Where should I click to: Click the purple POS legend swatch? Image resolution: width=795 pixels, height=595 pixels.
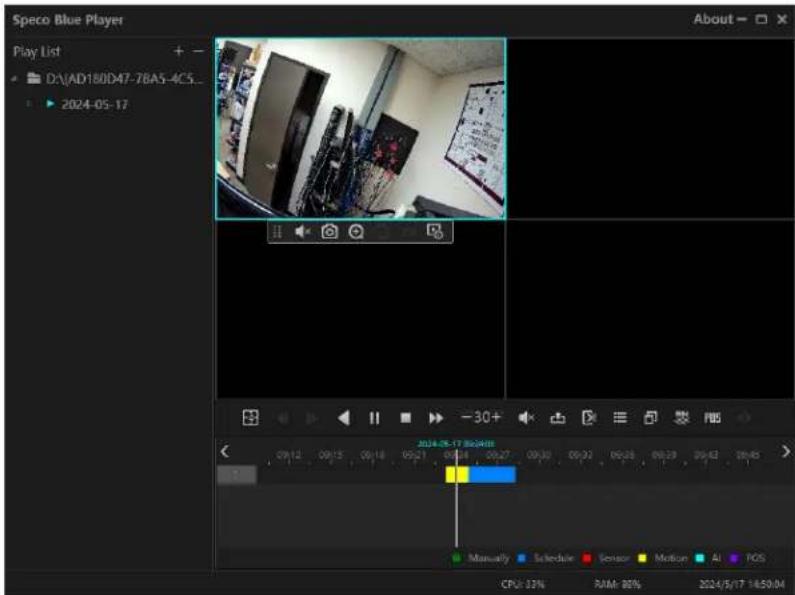click(733, 558)
